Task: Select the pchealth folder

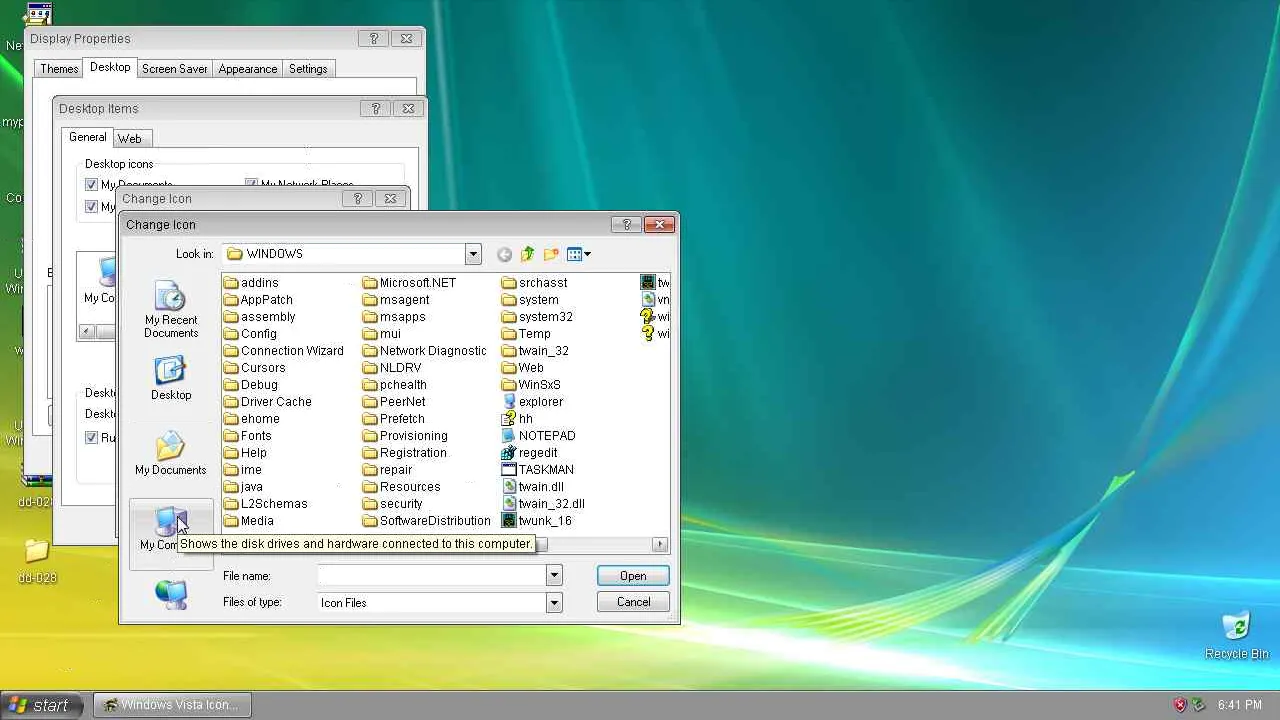Action: 395,385
